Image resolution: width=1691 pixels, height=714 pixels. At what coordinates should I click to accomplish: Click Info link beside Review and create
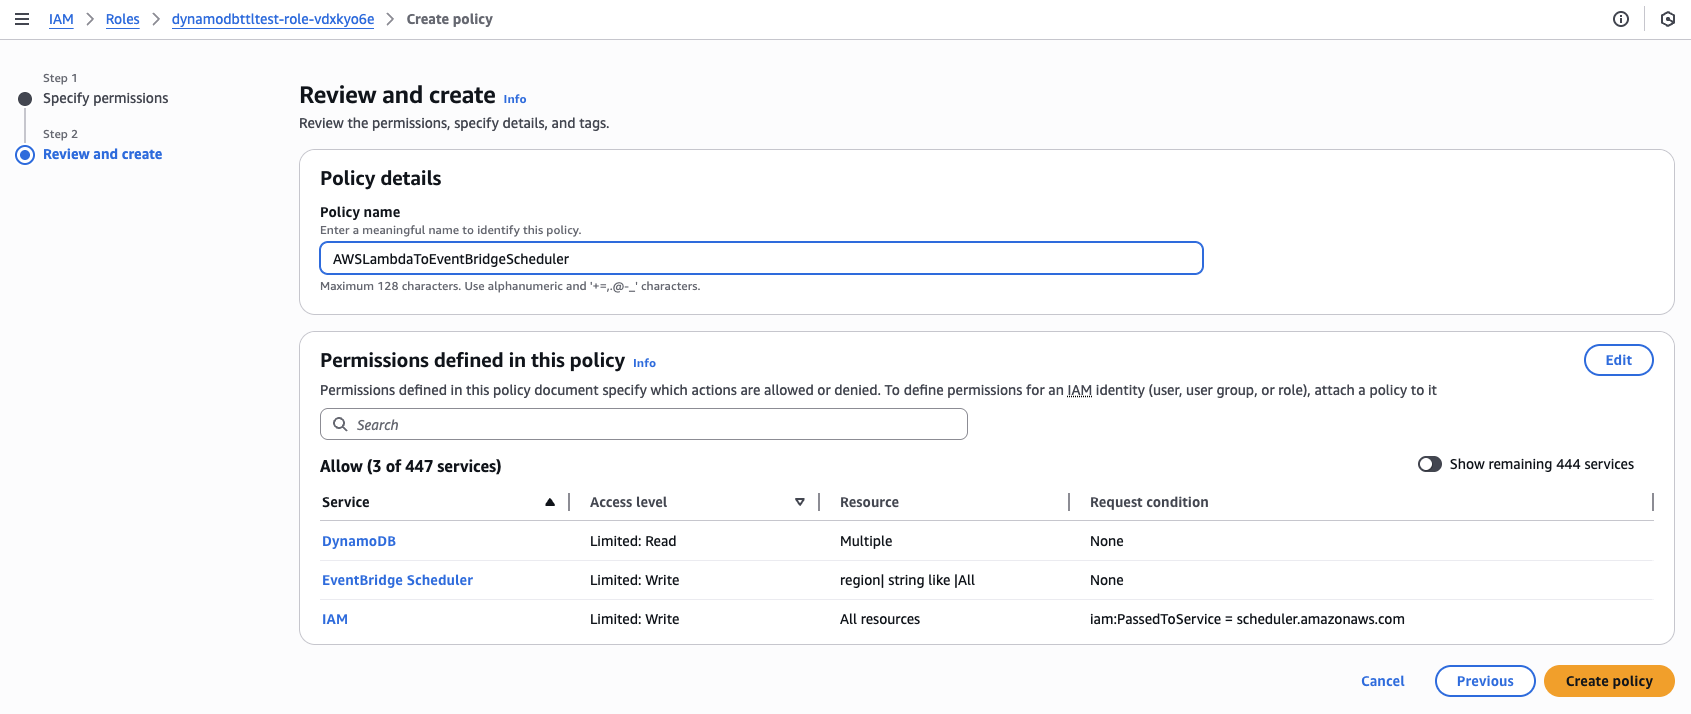tap(514, 99)
